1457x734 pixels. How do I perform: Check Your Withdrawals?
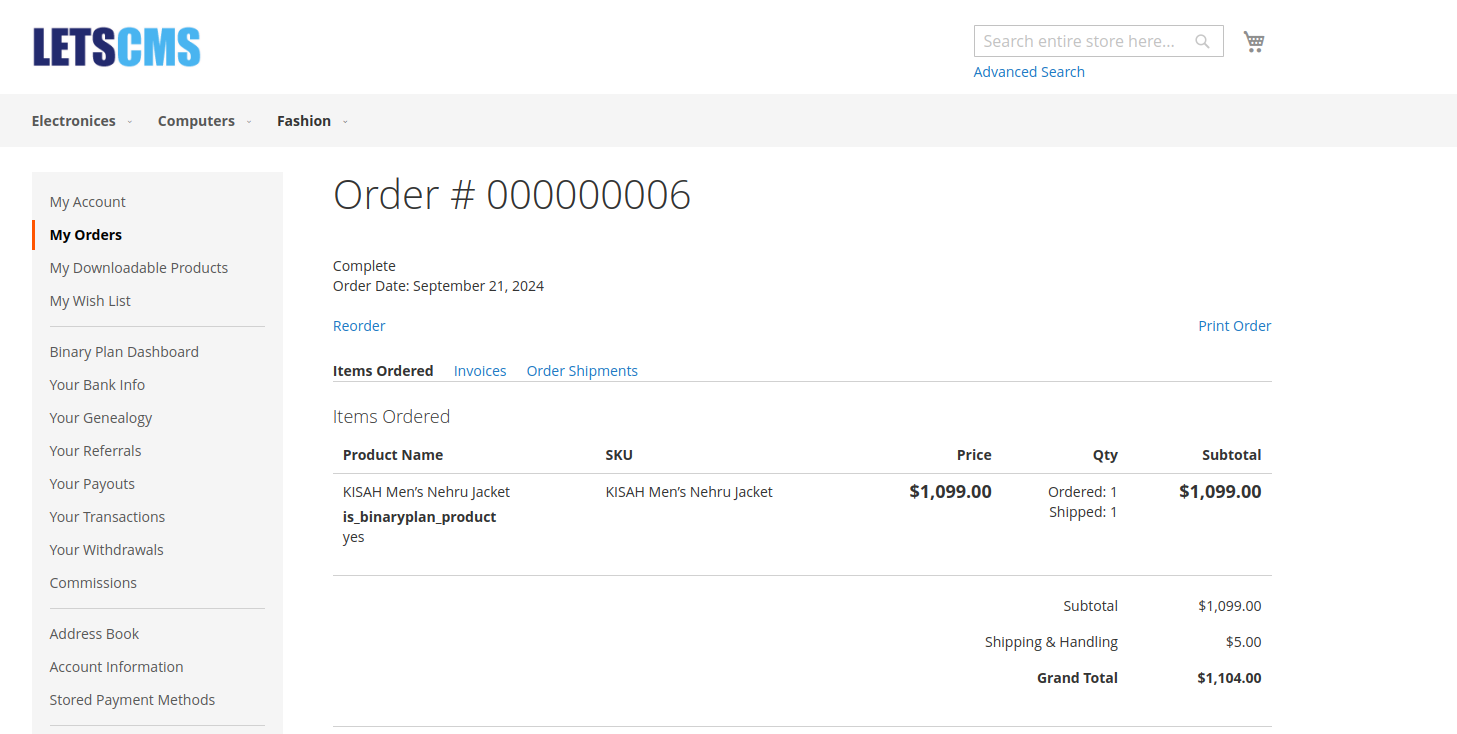(x=106, y=549)
